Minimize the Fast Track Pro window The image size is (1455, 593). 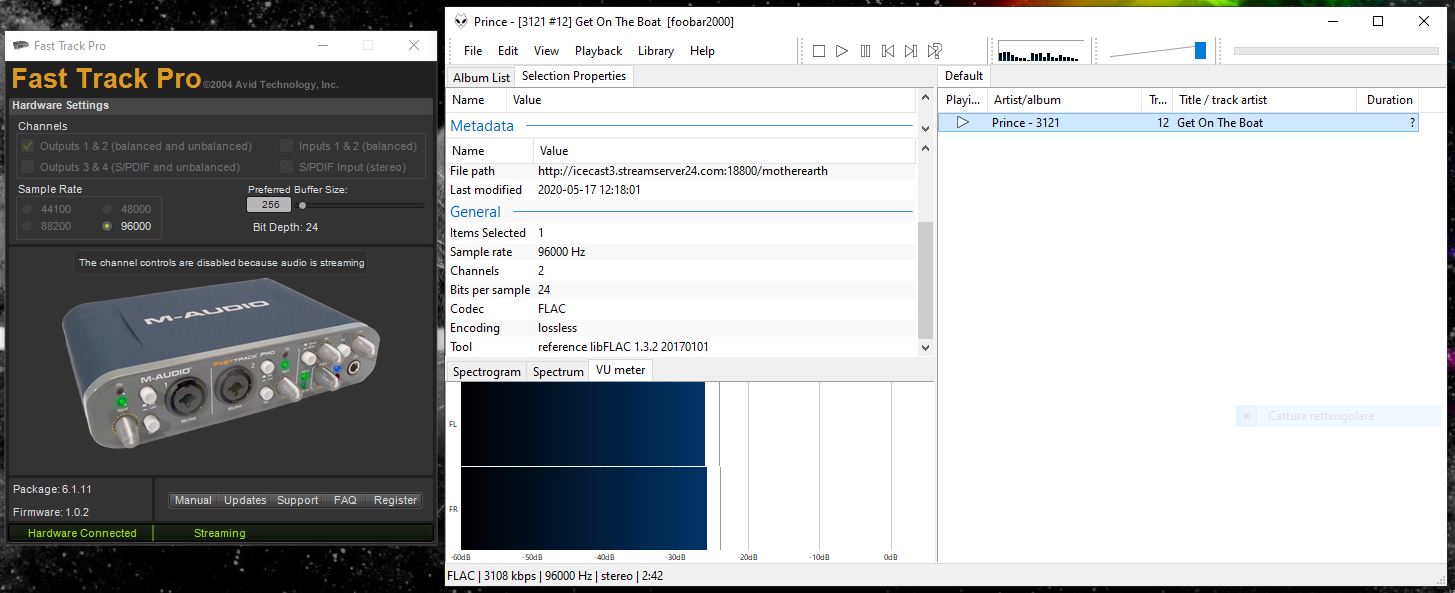tap(323, 45)
